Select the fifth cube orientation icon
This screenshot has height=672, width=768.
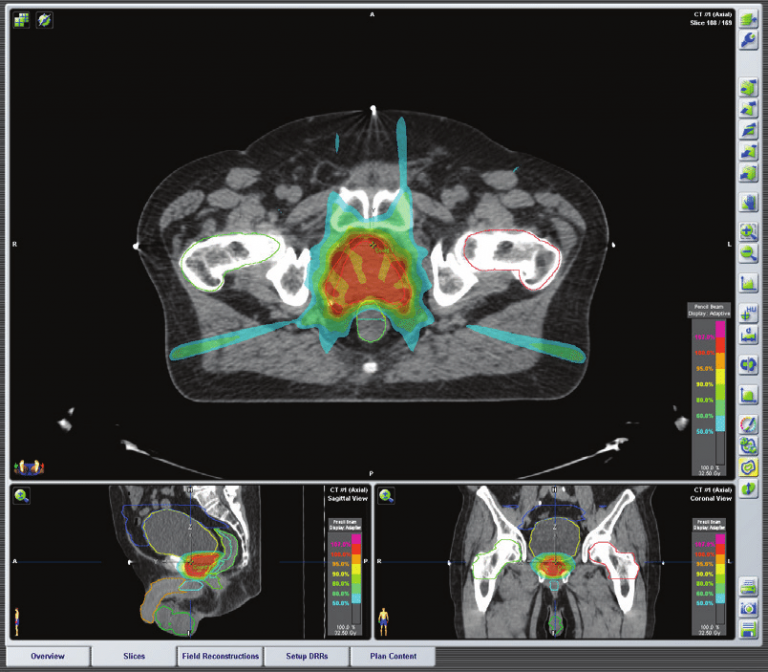point(748,173)
